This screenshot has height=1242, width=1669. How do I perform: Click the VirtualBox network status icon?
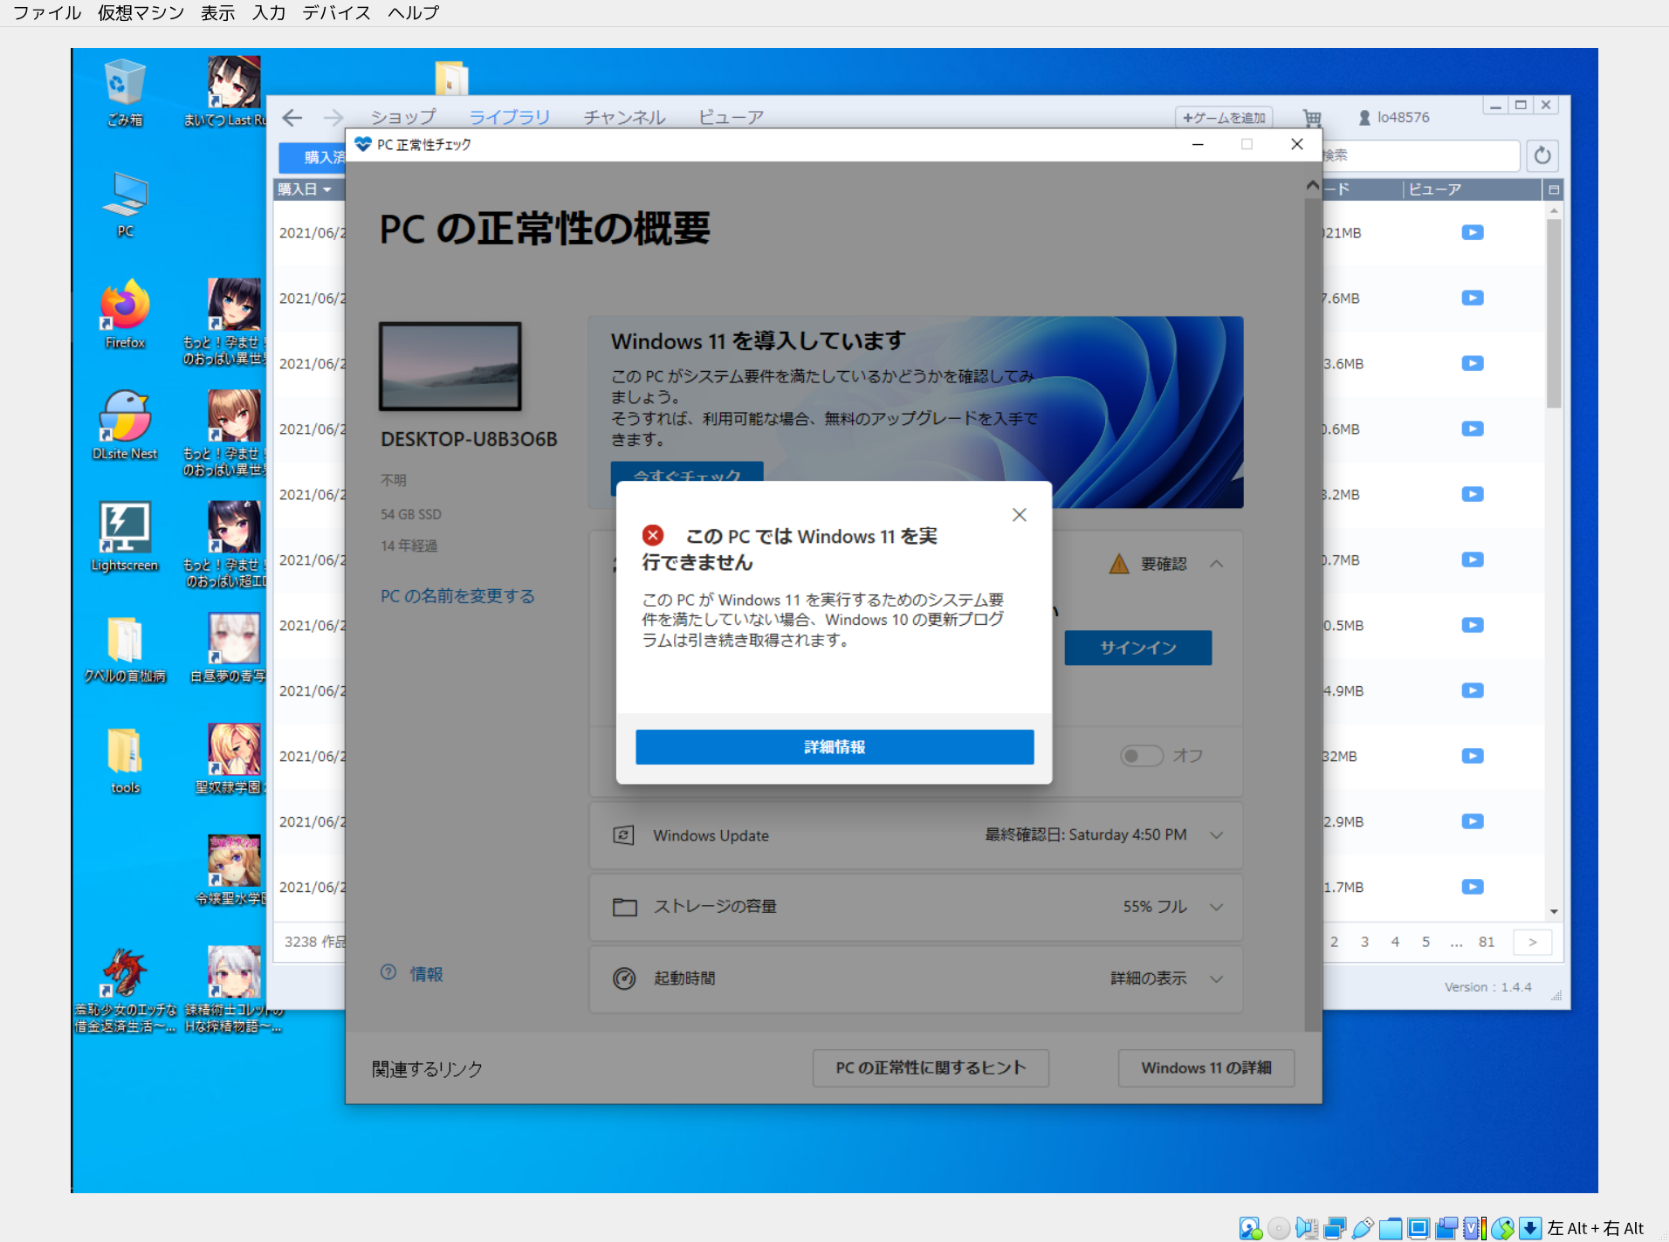point(1334,1228)
